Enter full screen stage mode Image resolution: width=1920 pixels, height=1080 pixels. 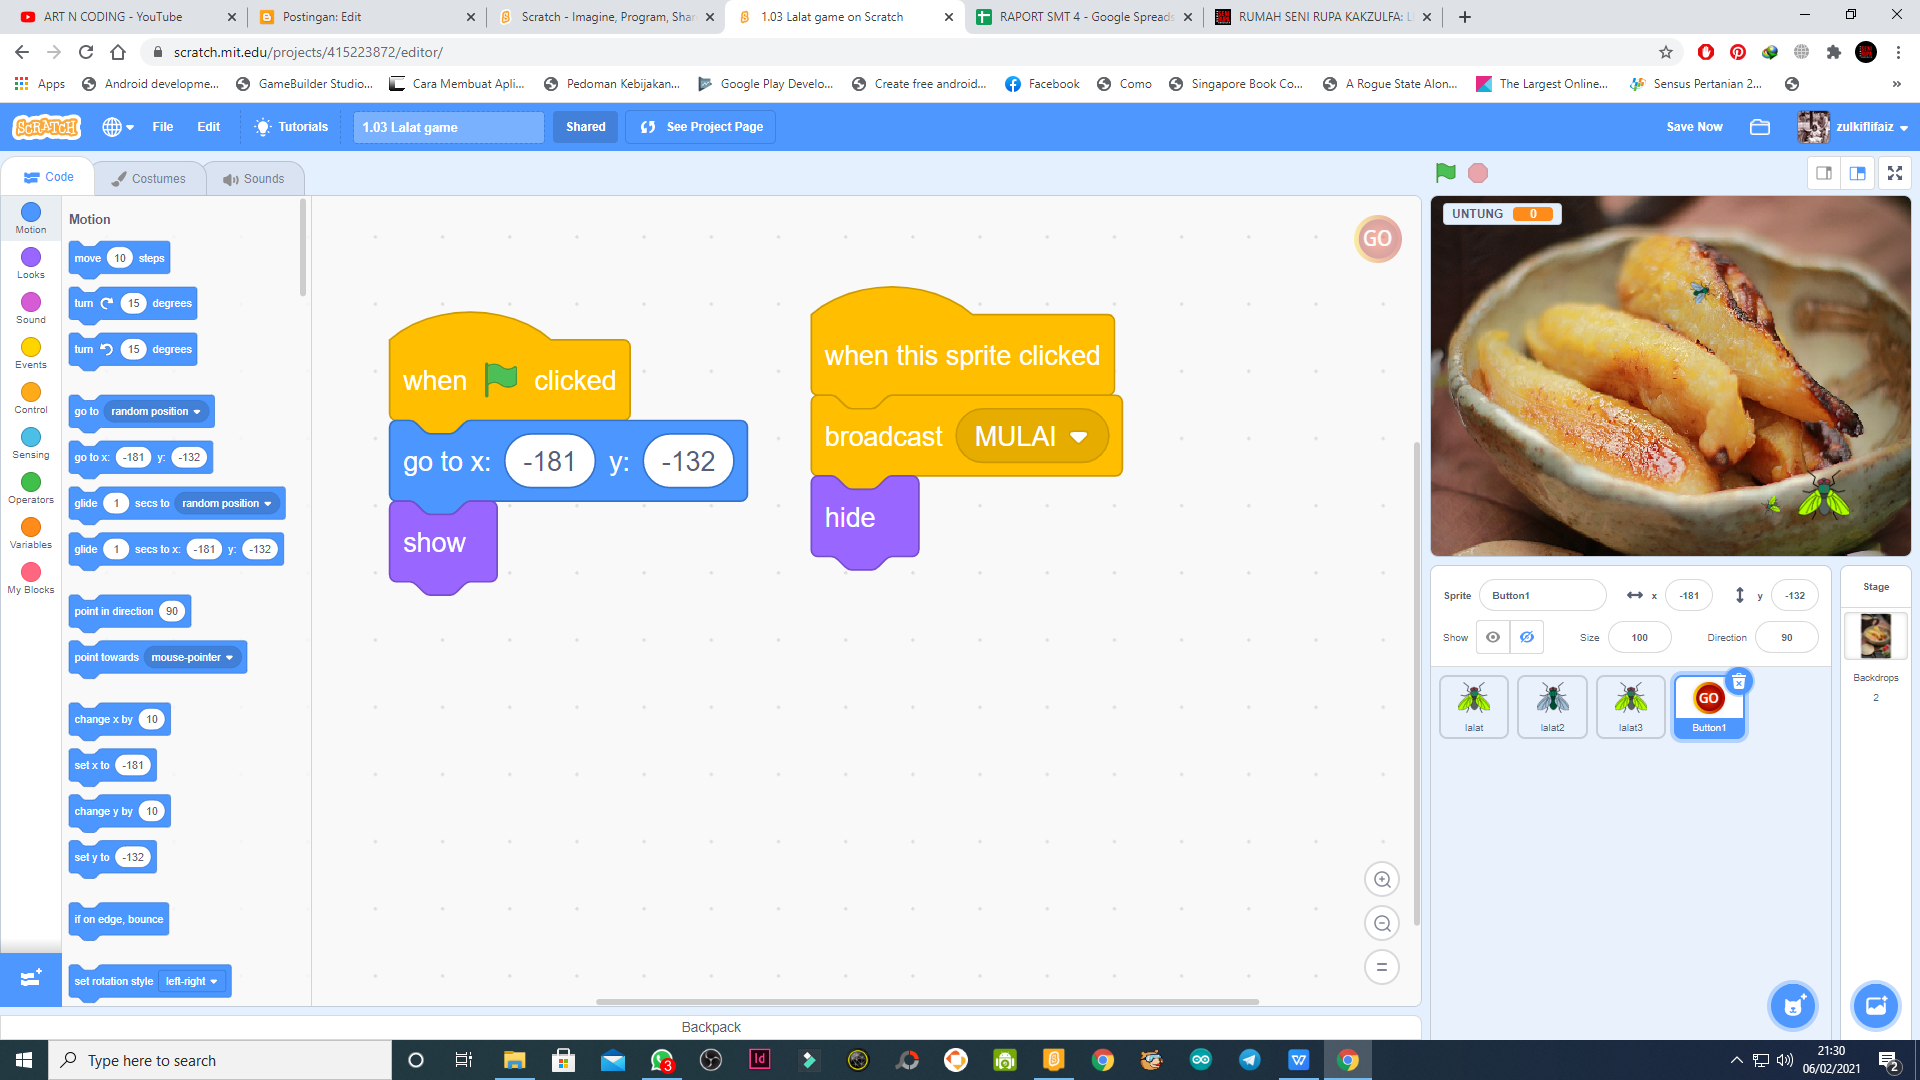[x=1894, y=173]
